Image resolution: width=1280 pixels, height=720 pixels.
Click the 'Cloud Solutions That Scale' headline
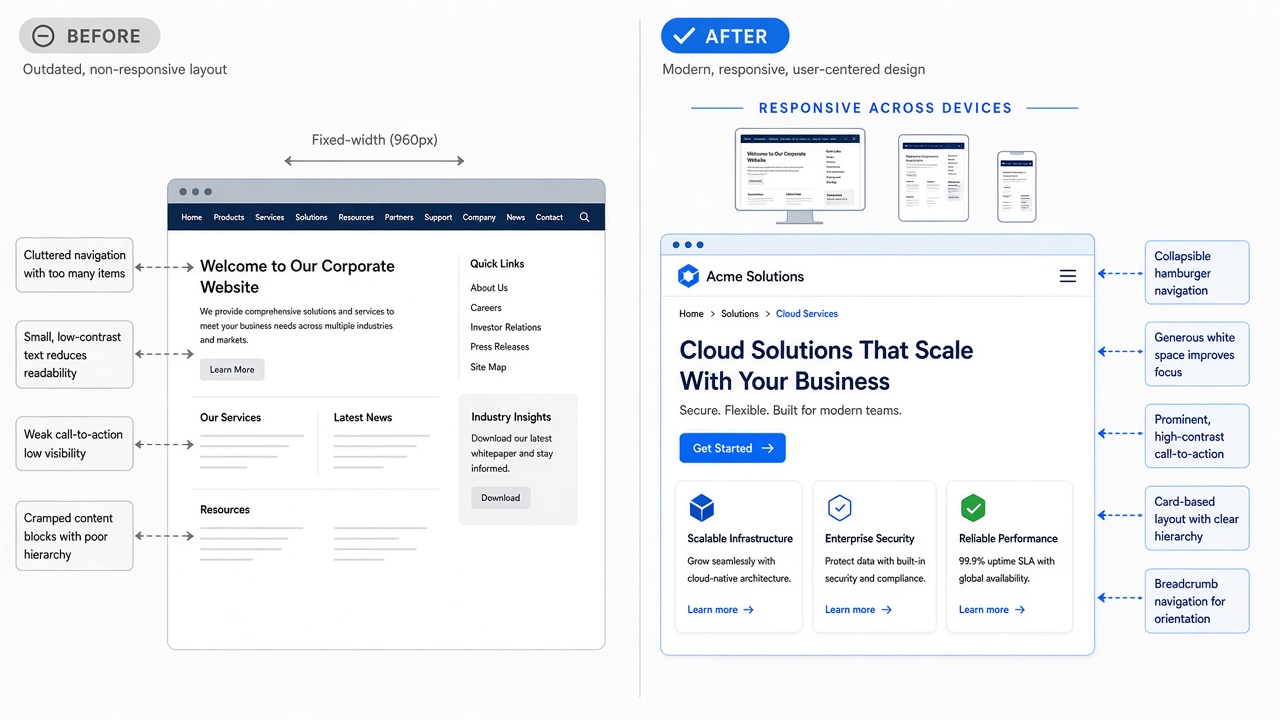tap(826, 350)
